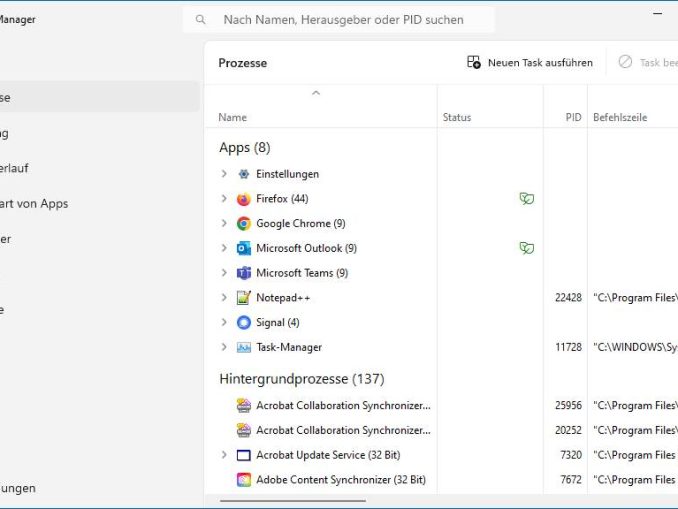Expand the Signal (4) process group
Image resolution: width=678 pixels, height=509 pixels.
coord(224,322)
